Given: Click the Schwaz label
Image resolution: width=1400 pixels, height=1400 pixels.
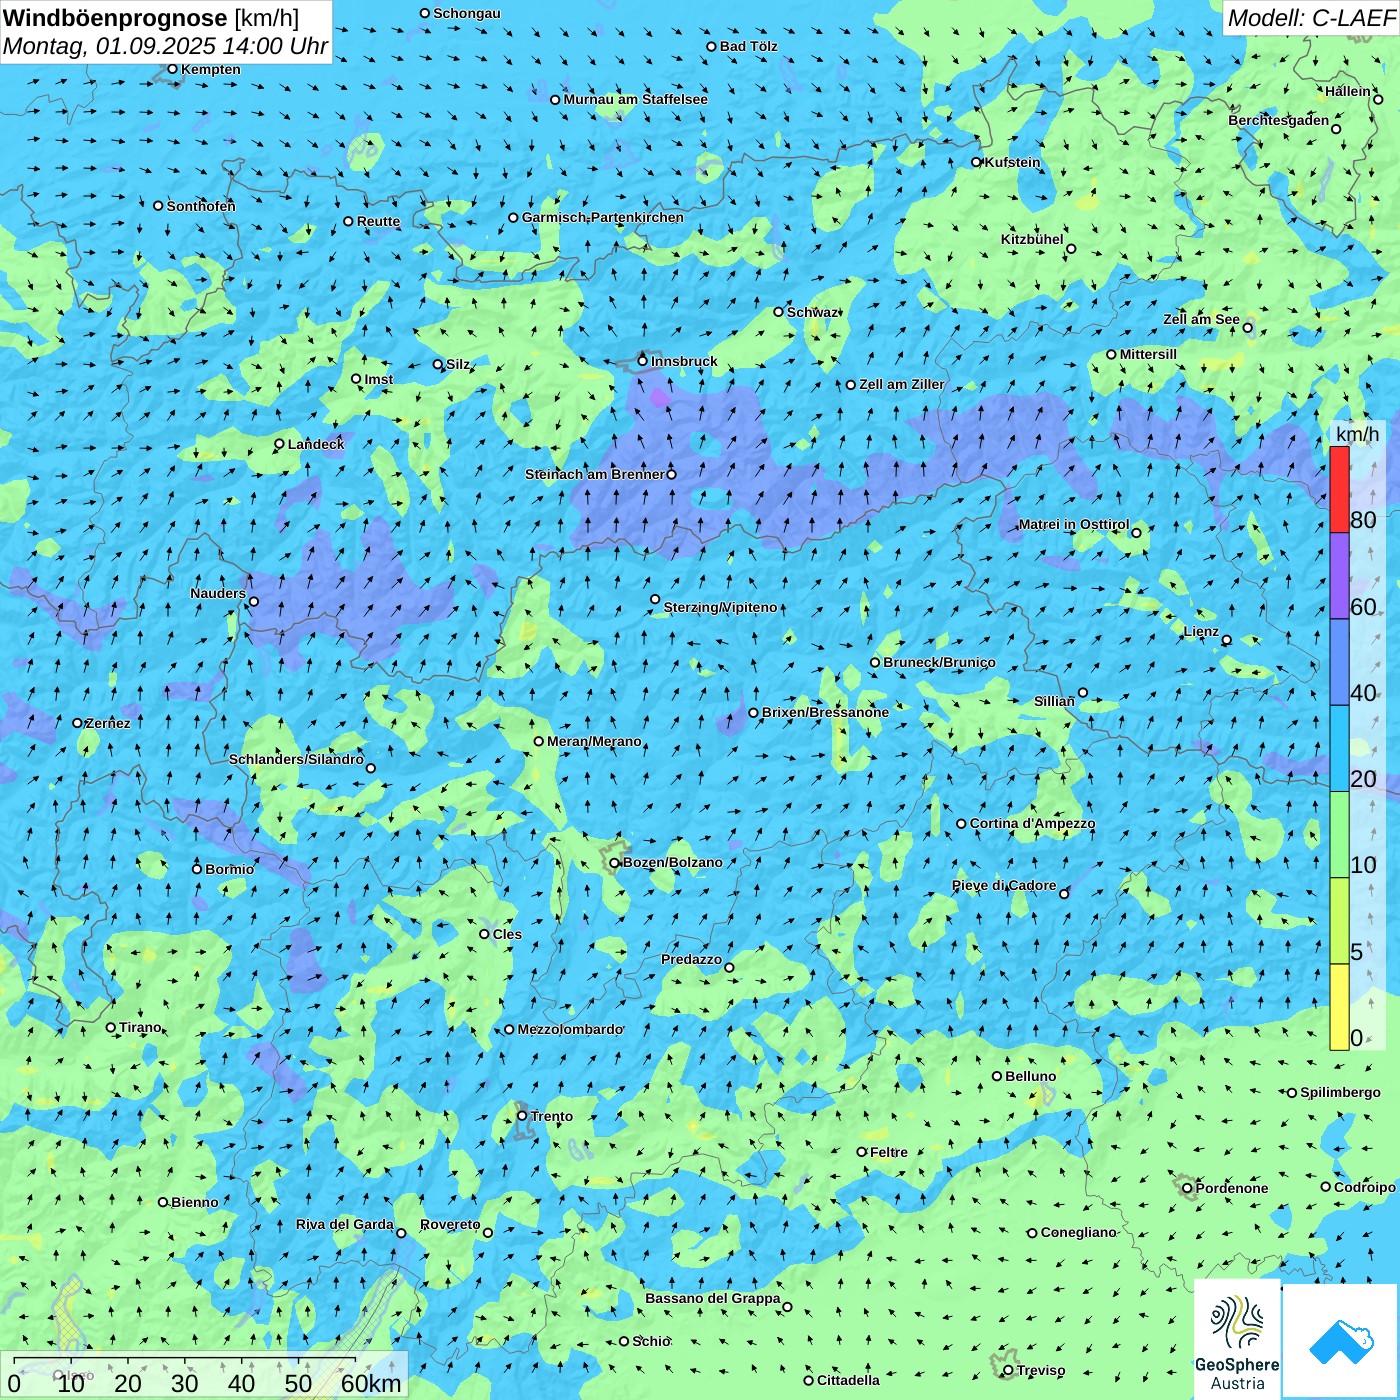Looking at the screenshot, I should coord(812,312).
